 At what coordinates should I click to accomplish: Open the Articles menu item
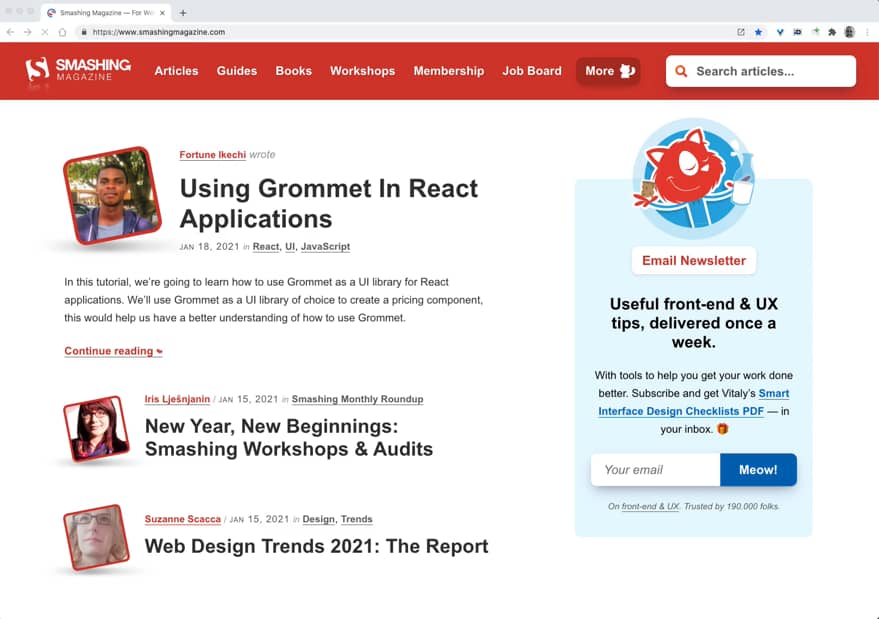pyautogui.click(x=176, y=71)
